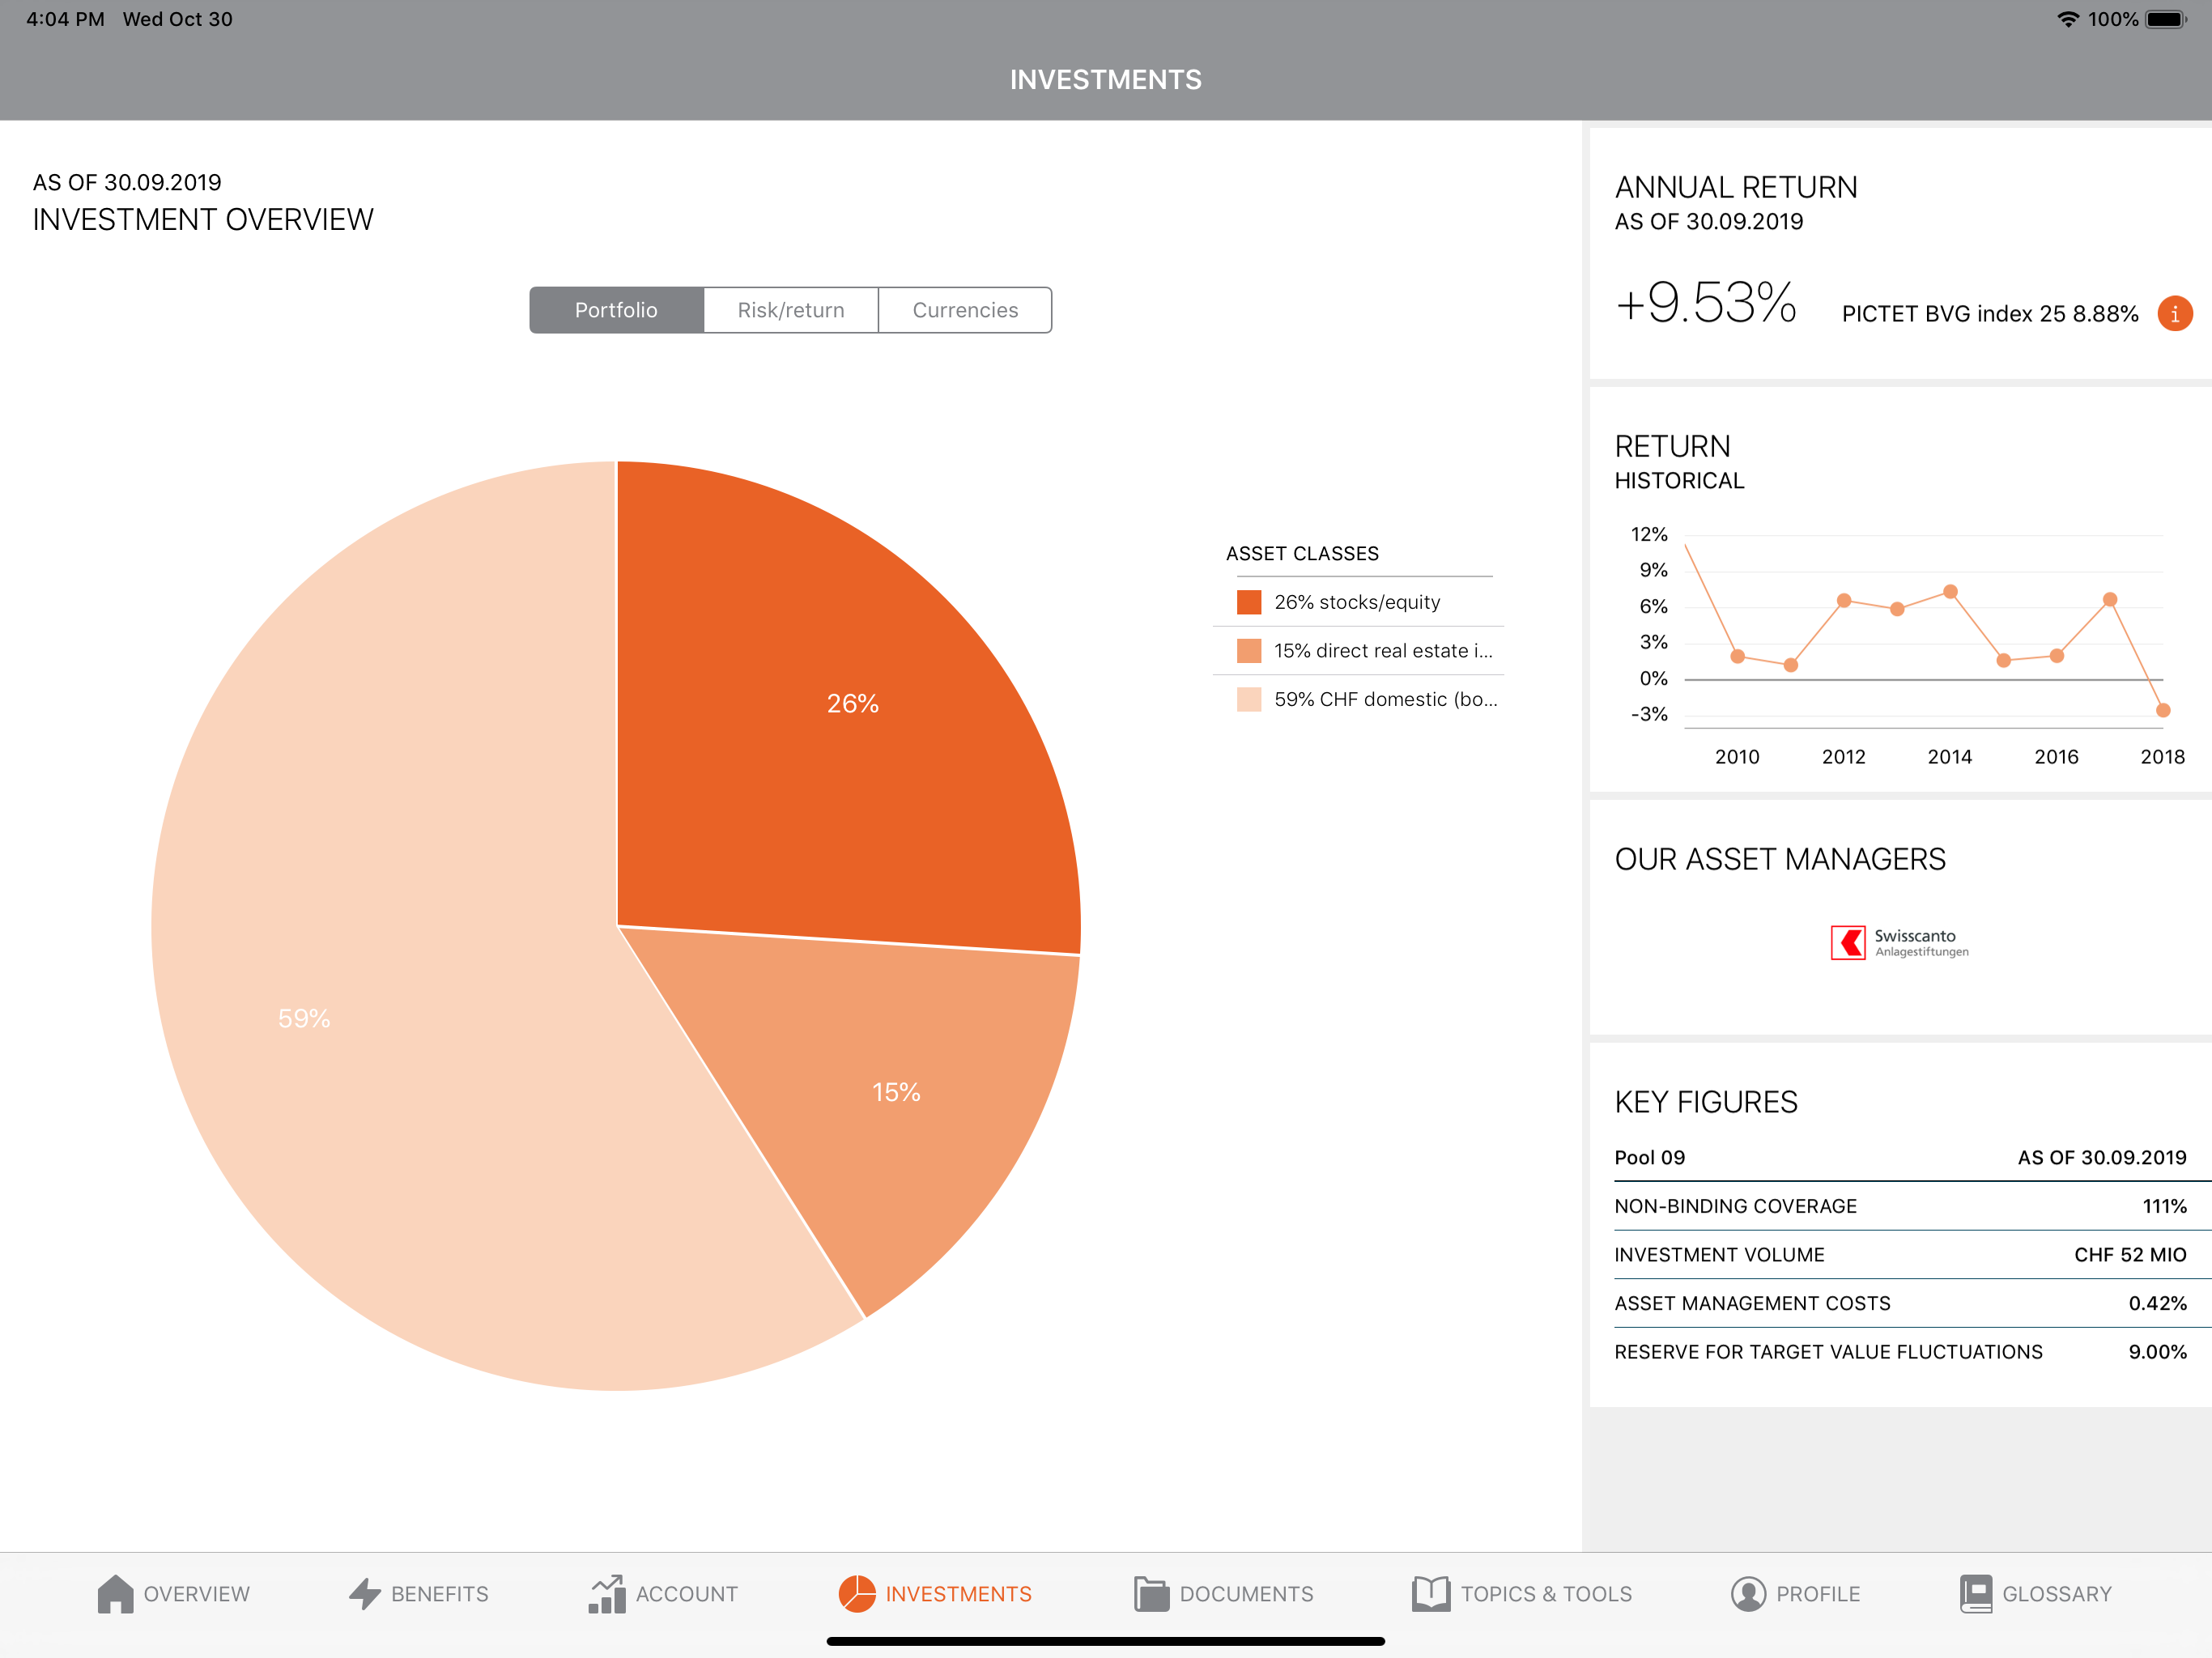The height and width of the screenshot is (1658, 2212).
Task: Select the direct real estate legend swatch
Action: point(1249,651)
